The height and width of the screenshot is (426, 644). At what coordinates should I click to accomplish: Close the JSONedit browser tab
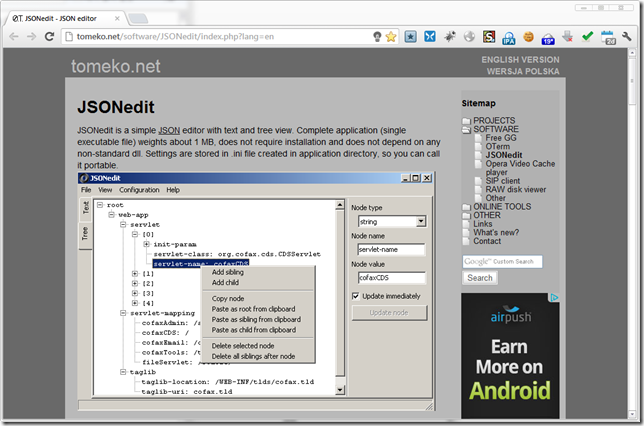[x=117, y=18]
